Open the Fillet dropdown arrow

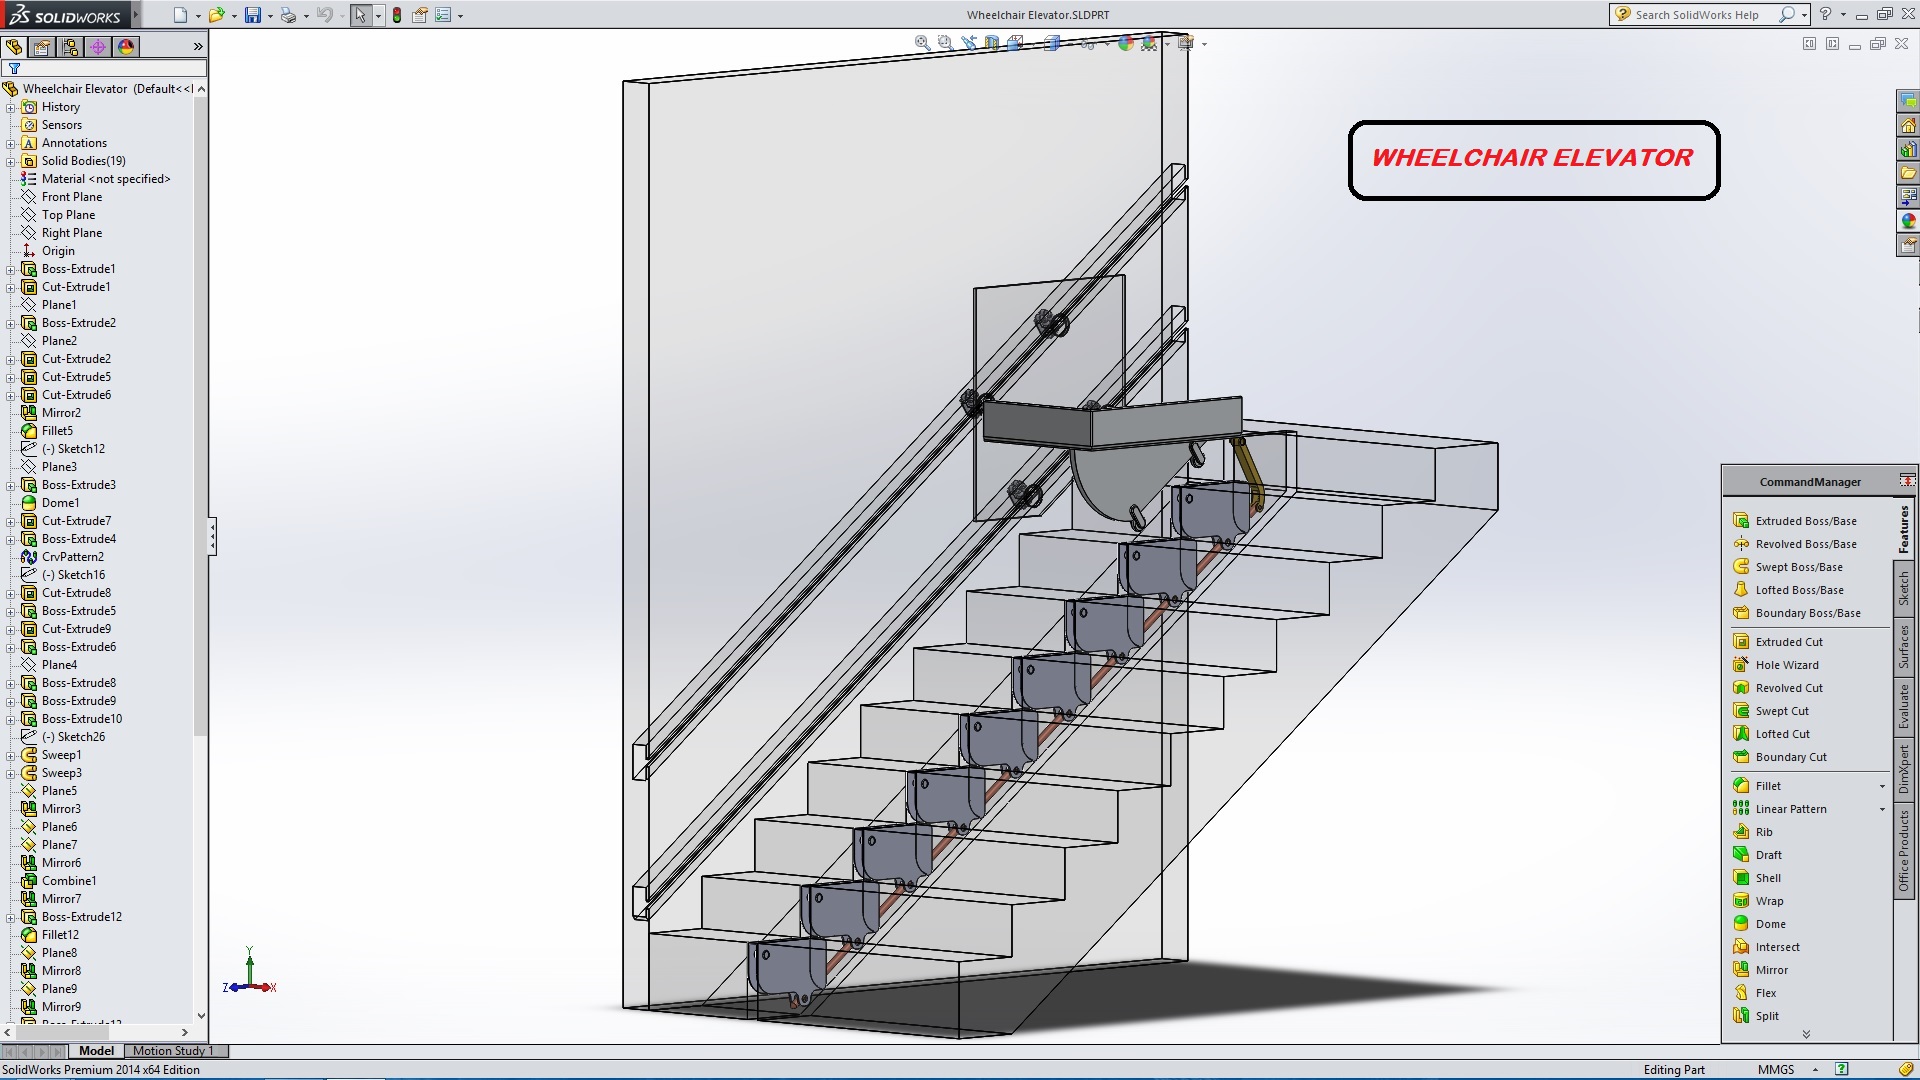click(1882, 786)
